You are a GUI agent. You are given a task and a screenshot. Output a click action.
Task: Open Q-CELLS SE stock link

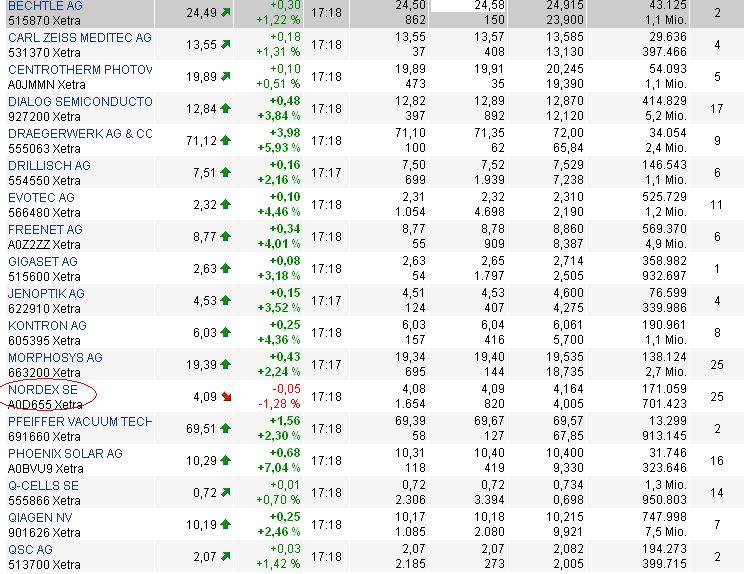point(43,486)
